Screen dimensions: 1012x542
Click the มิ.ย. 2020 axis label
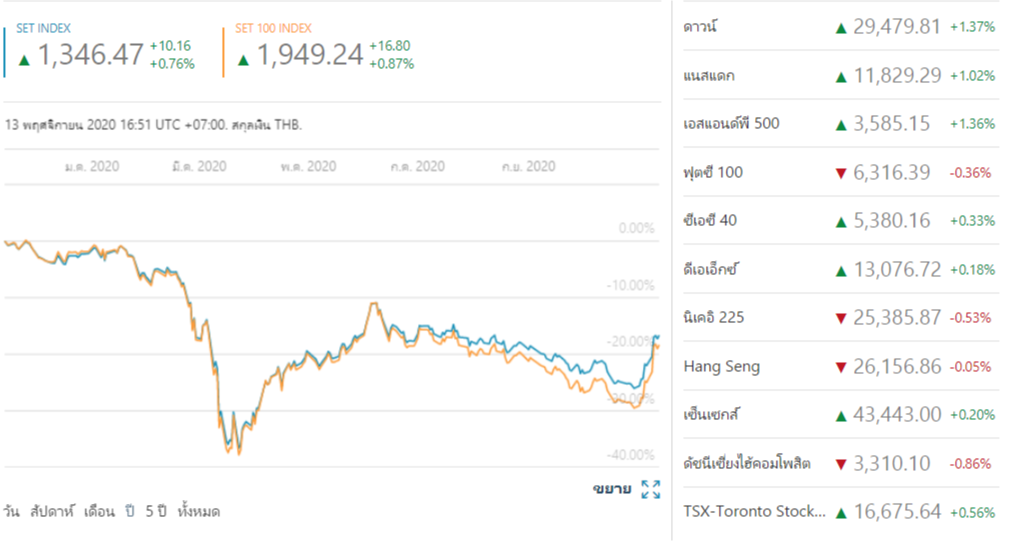tap(198, 166)
